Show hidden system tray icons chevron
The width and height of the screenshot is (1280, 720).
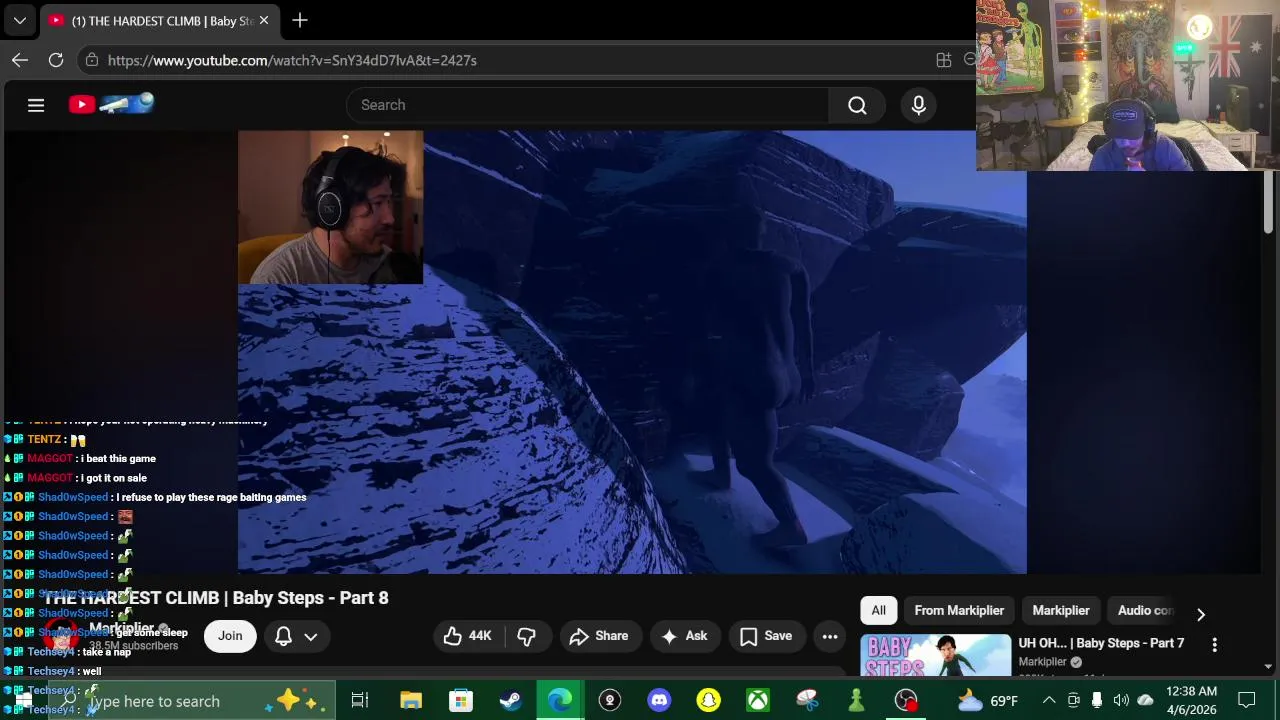1049,701
